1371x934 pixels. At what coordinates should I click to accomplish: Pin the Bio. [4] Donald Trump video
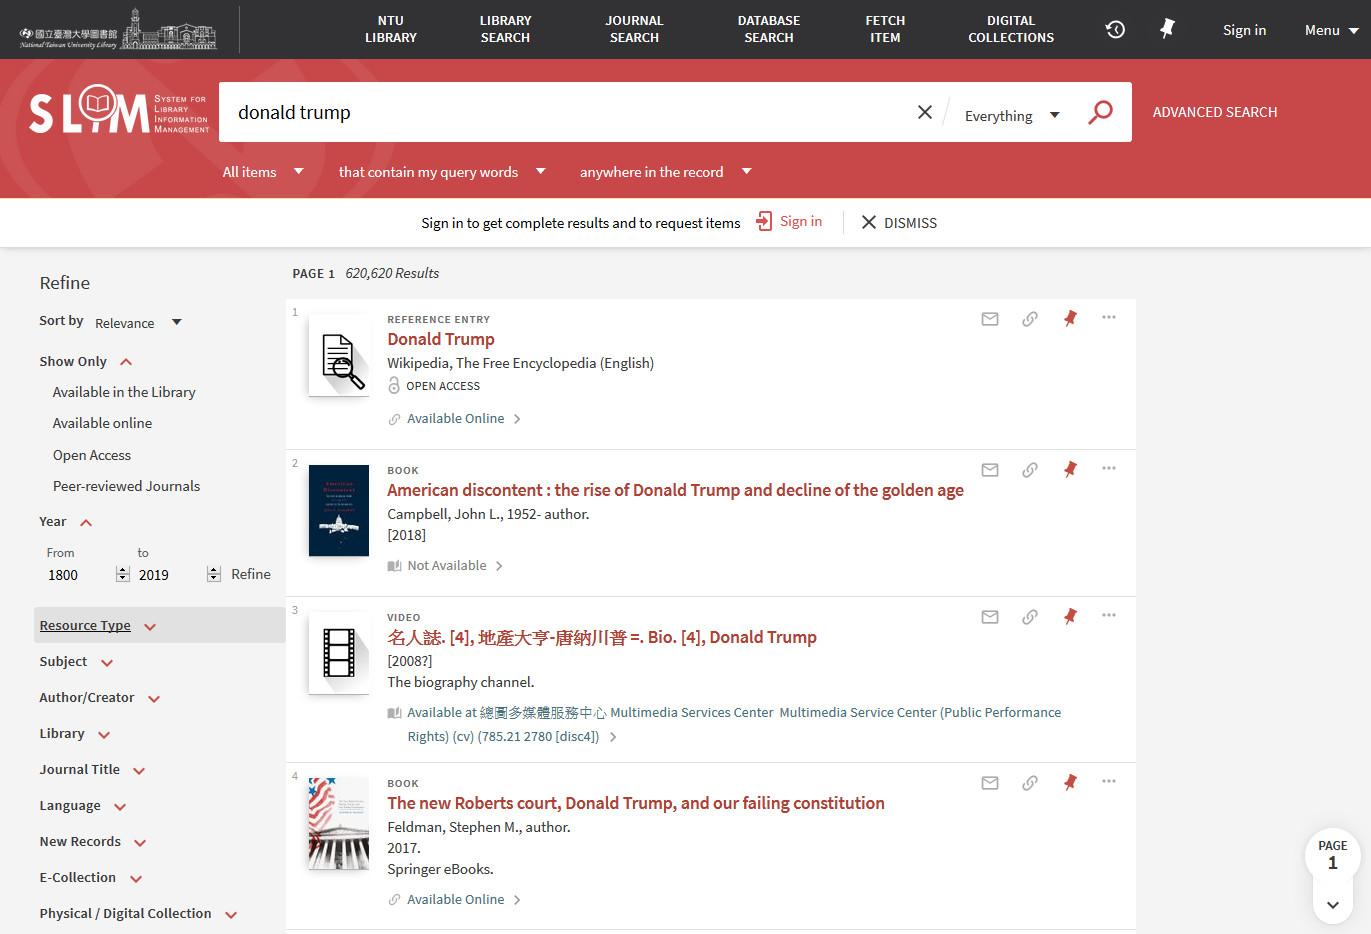(x=1070, y=617)
